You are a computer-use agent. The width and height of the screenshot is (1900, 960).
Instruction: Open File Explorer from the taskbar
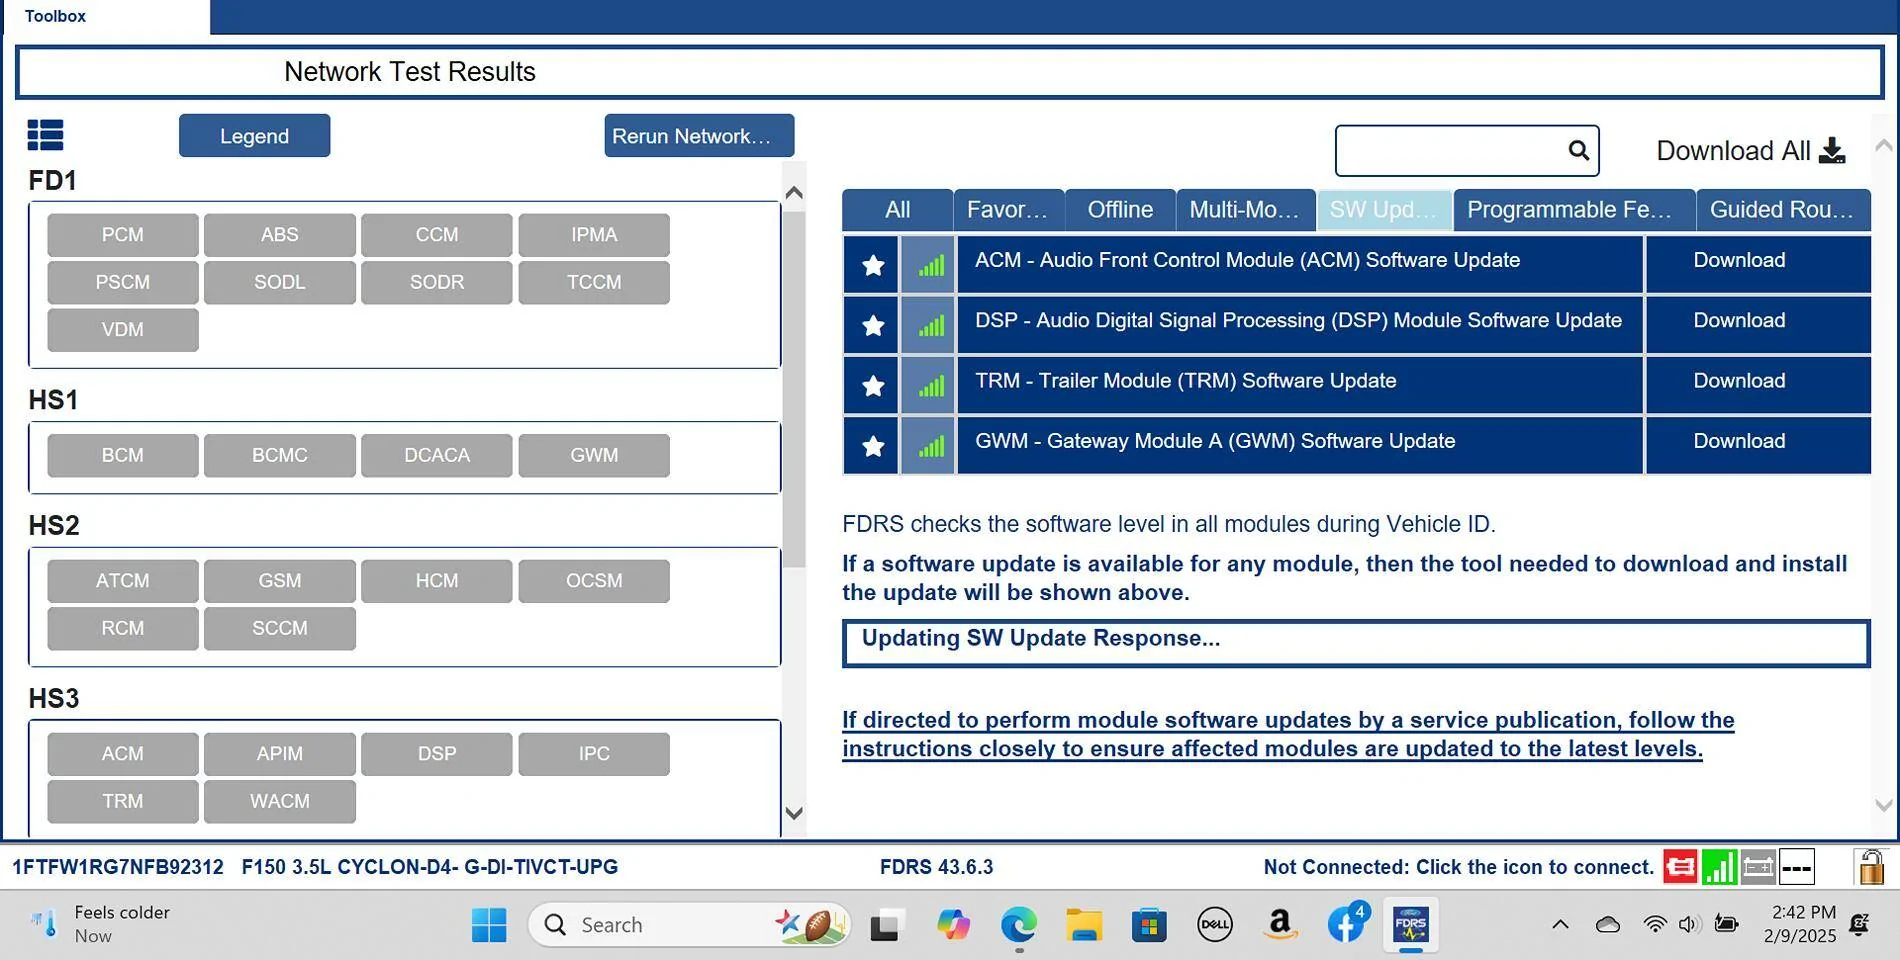pos(1084,925)
